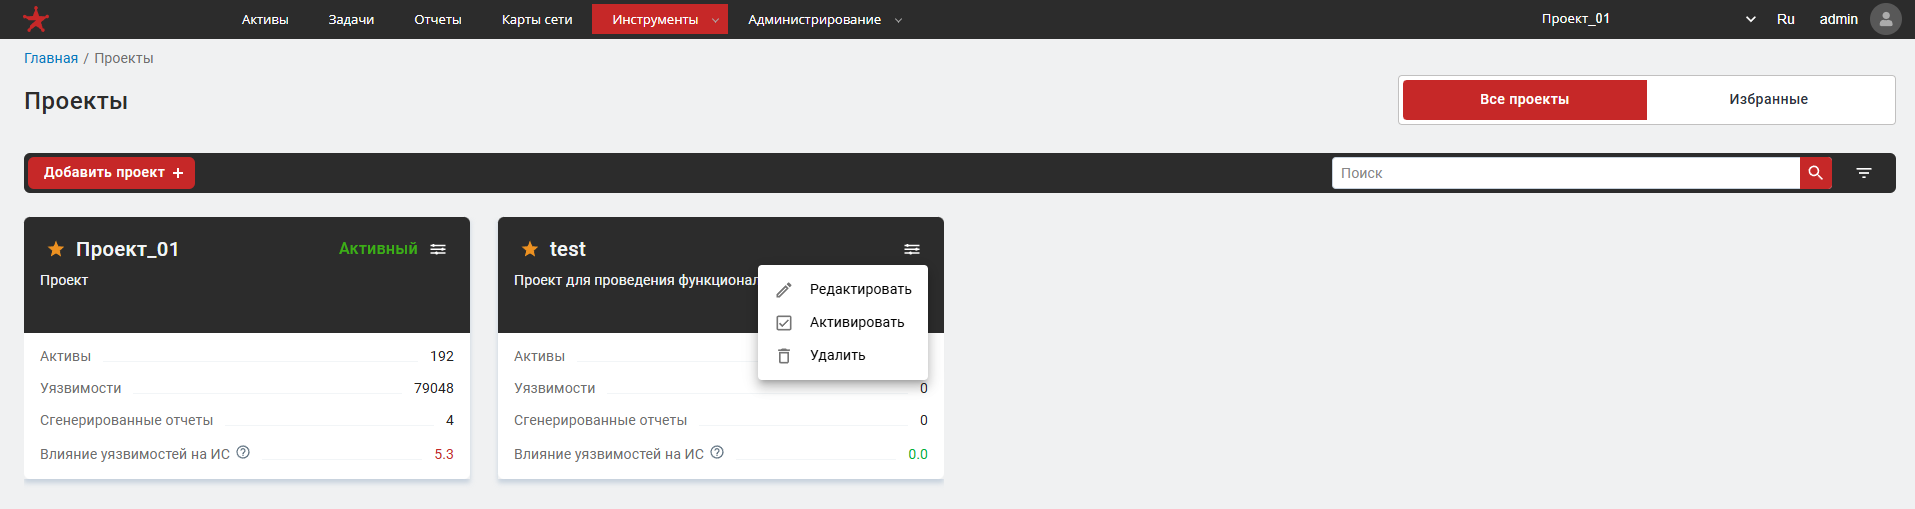Click the generated reports value 4

pyautogui.click(x=450, y=420)
